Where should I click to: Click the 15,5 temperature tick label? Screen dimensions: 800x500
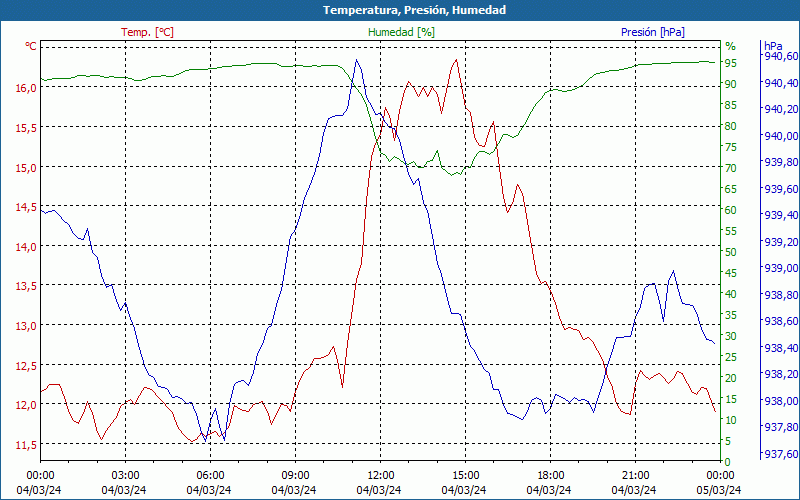(x=26, y=128)
